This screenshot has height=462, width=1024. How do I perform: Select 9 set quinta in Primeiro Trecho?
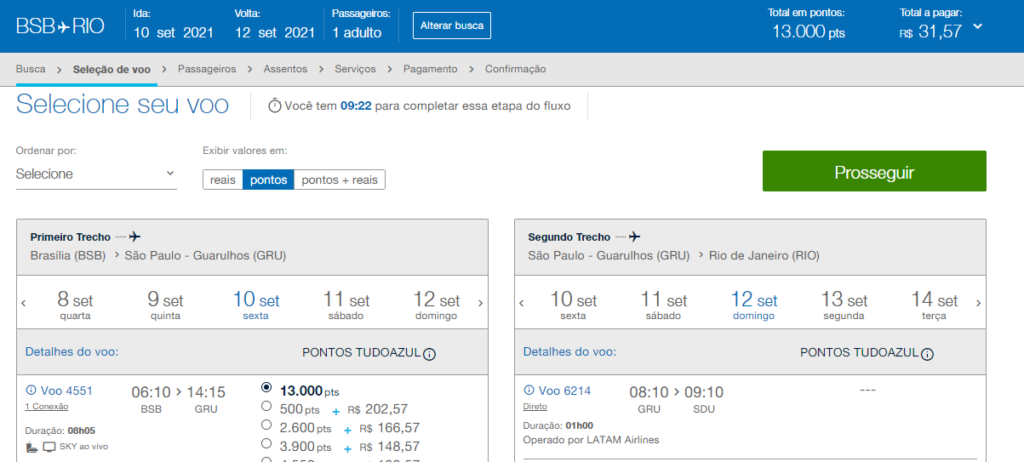(x=165, y=306)
